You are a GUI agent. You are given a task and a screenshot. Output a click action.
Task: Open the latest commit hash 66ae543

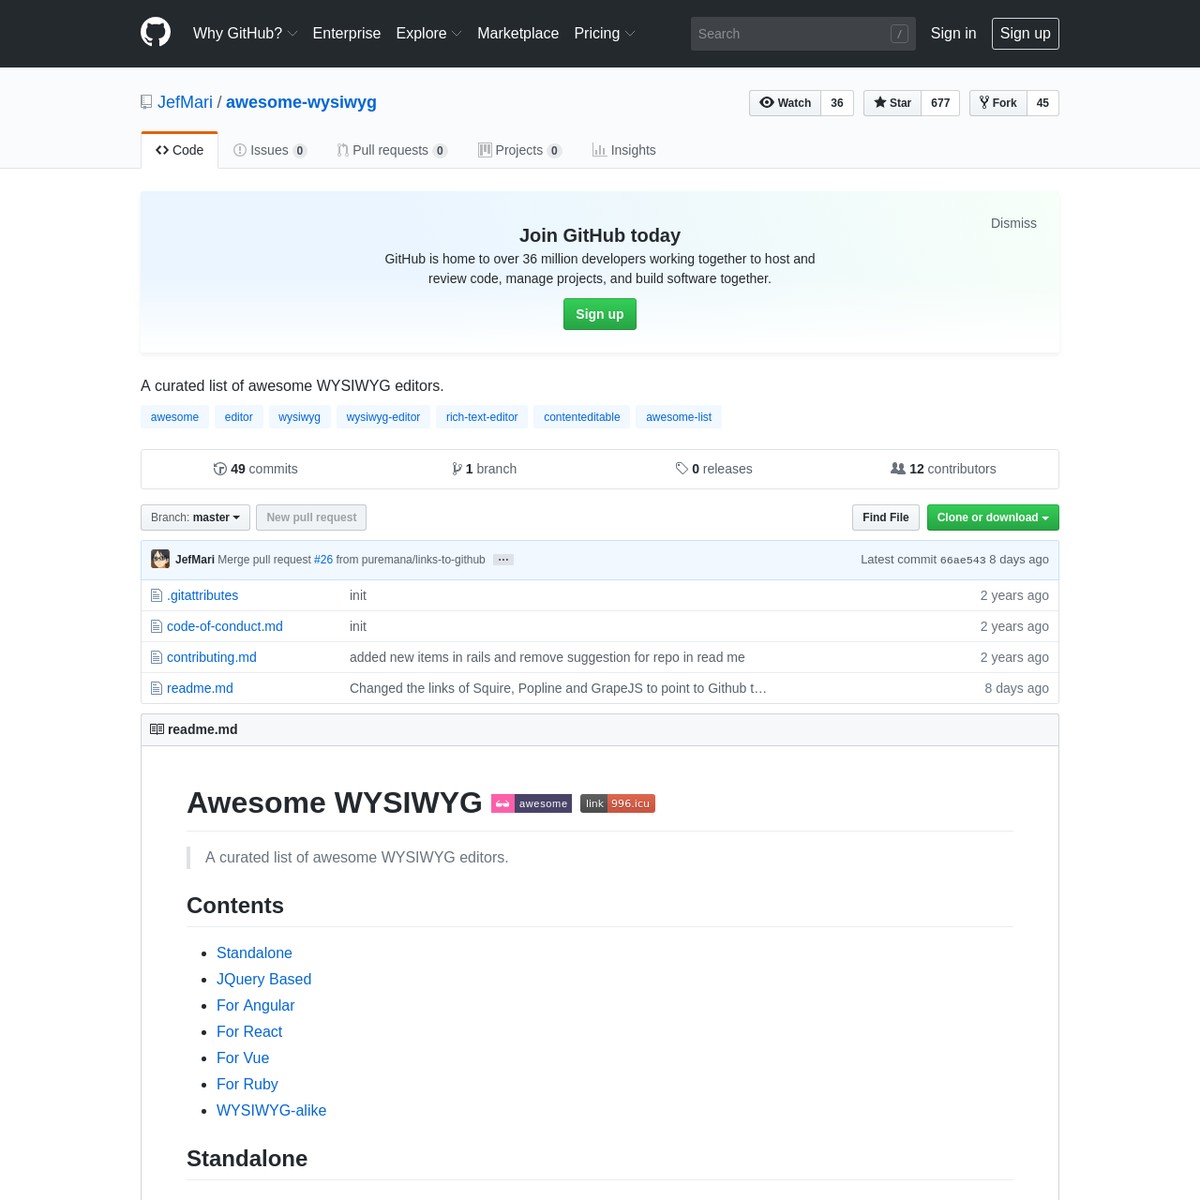962,560
